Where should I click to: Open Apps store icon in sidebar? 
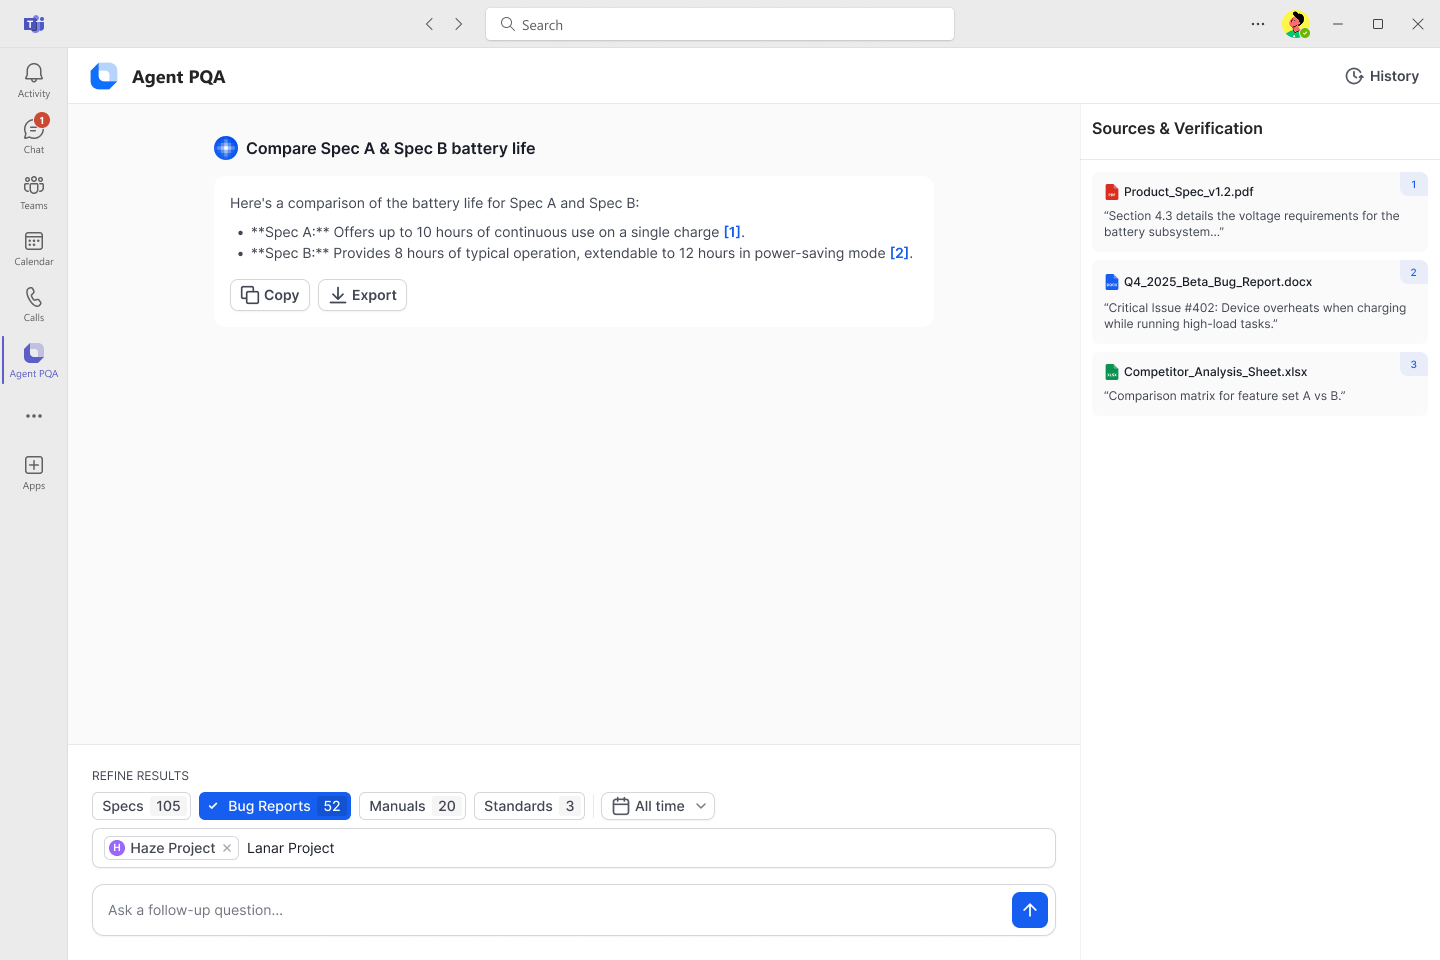(x=34, y=472)
